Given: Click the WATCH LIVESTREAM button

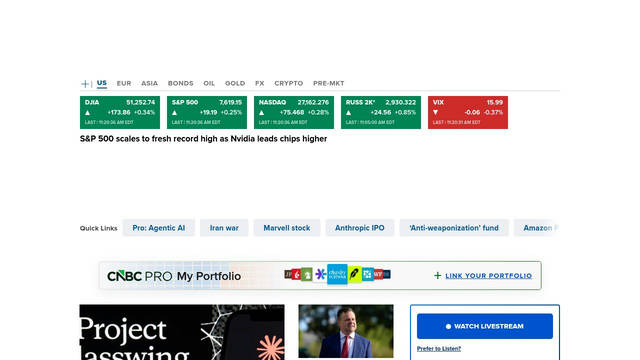Looking at the screenshot, I should click(x=485, y=326).
